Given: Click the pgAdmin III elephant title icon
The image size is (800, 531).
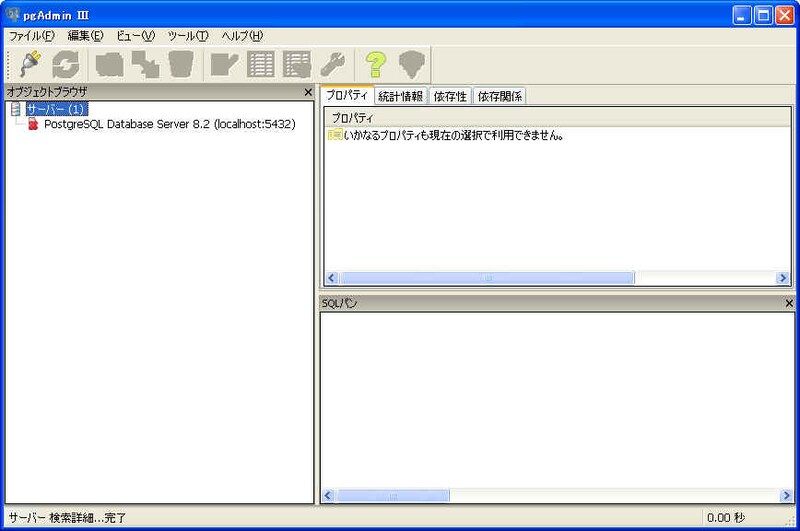Looking at the screenshot, I should (x=12, y=15).
